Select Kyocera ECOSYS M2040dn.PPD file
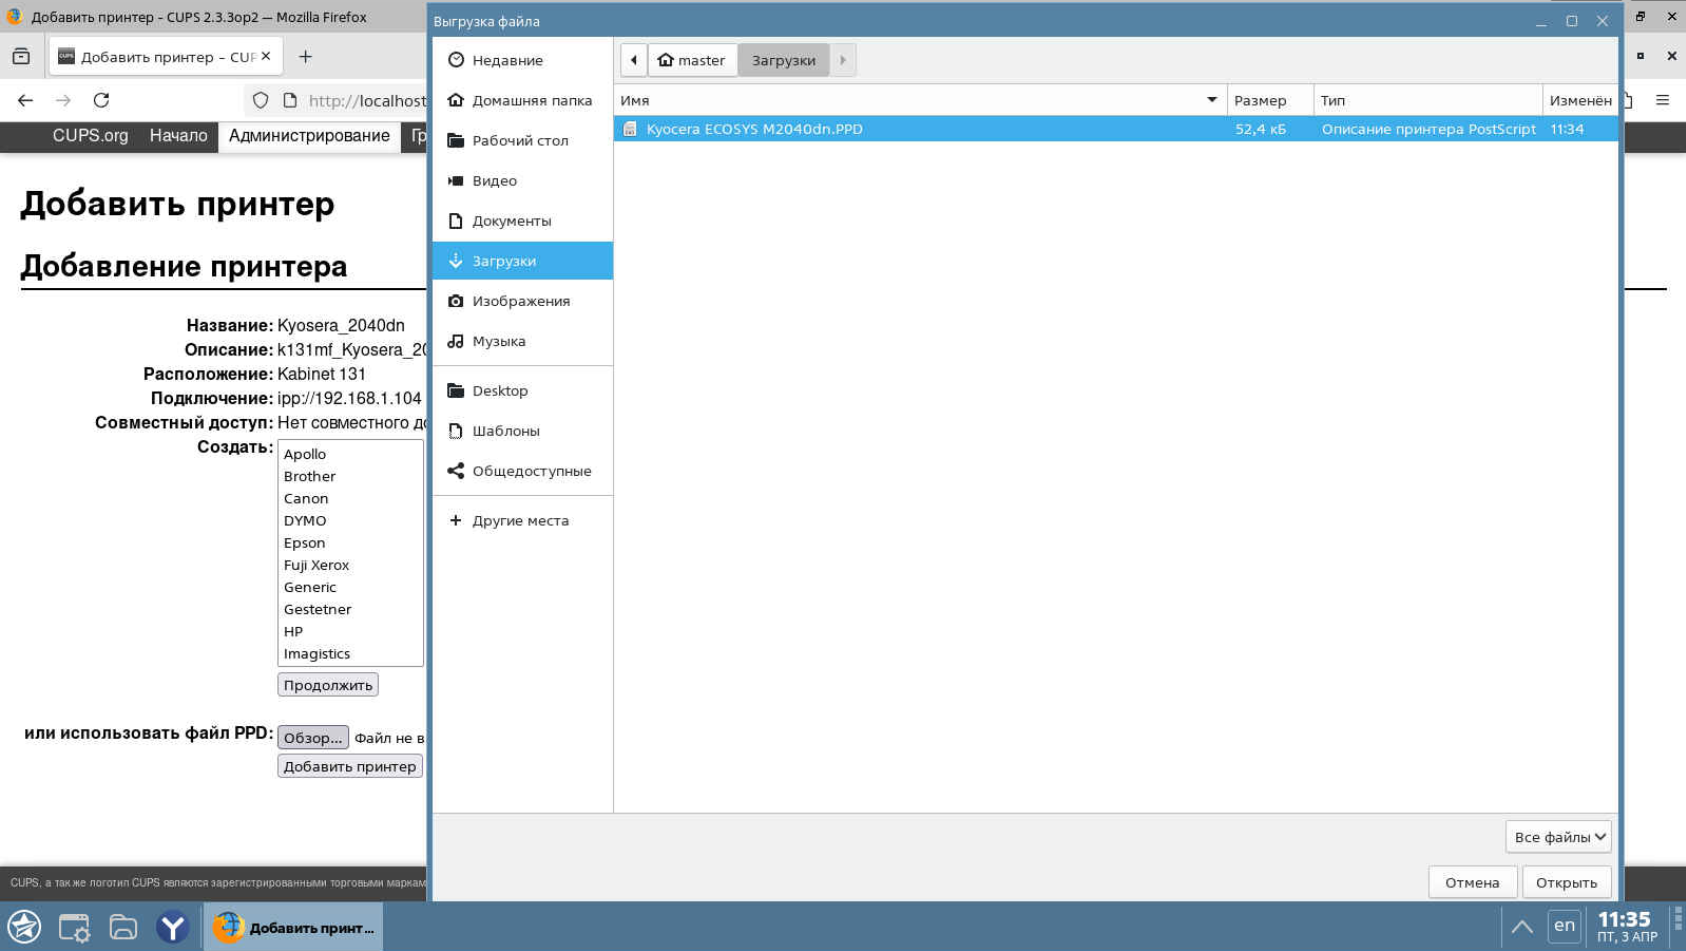 (x=754, y=129)
